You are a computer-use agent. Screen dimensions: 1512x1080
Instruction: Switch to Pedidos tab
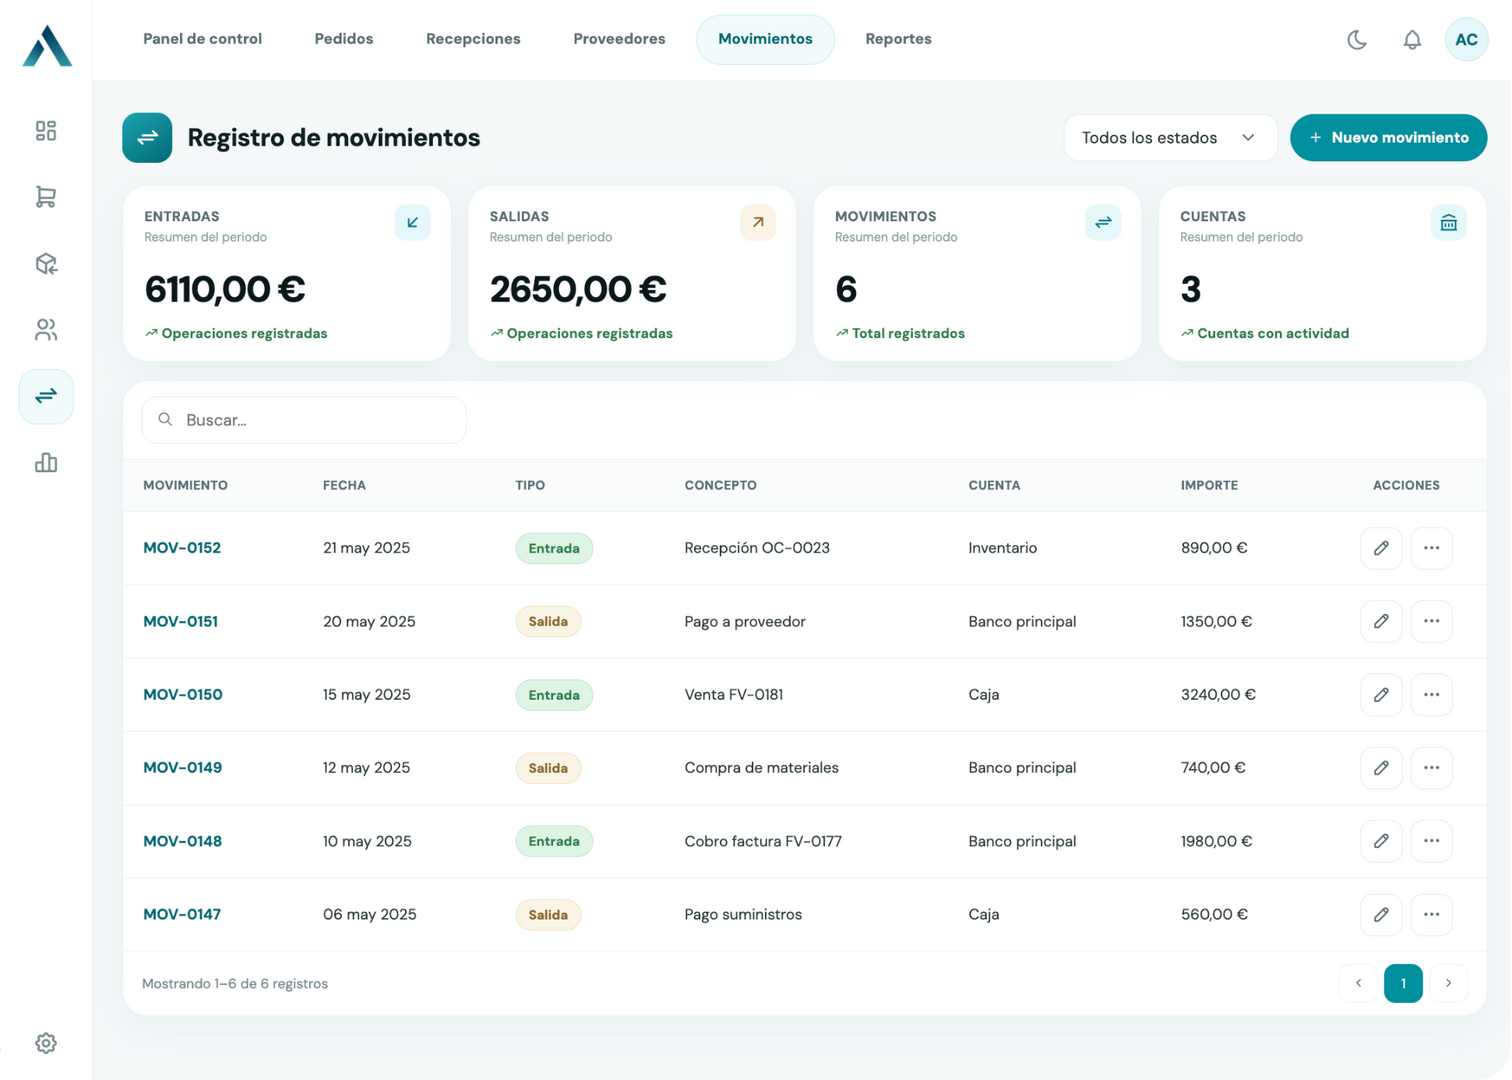click(x=344, y=39)
